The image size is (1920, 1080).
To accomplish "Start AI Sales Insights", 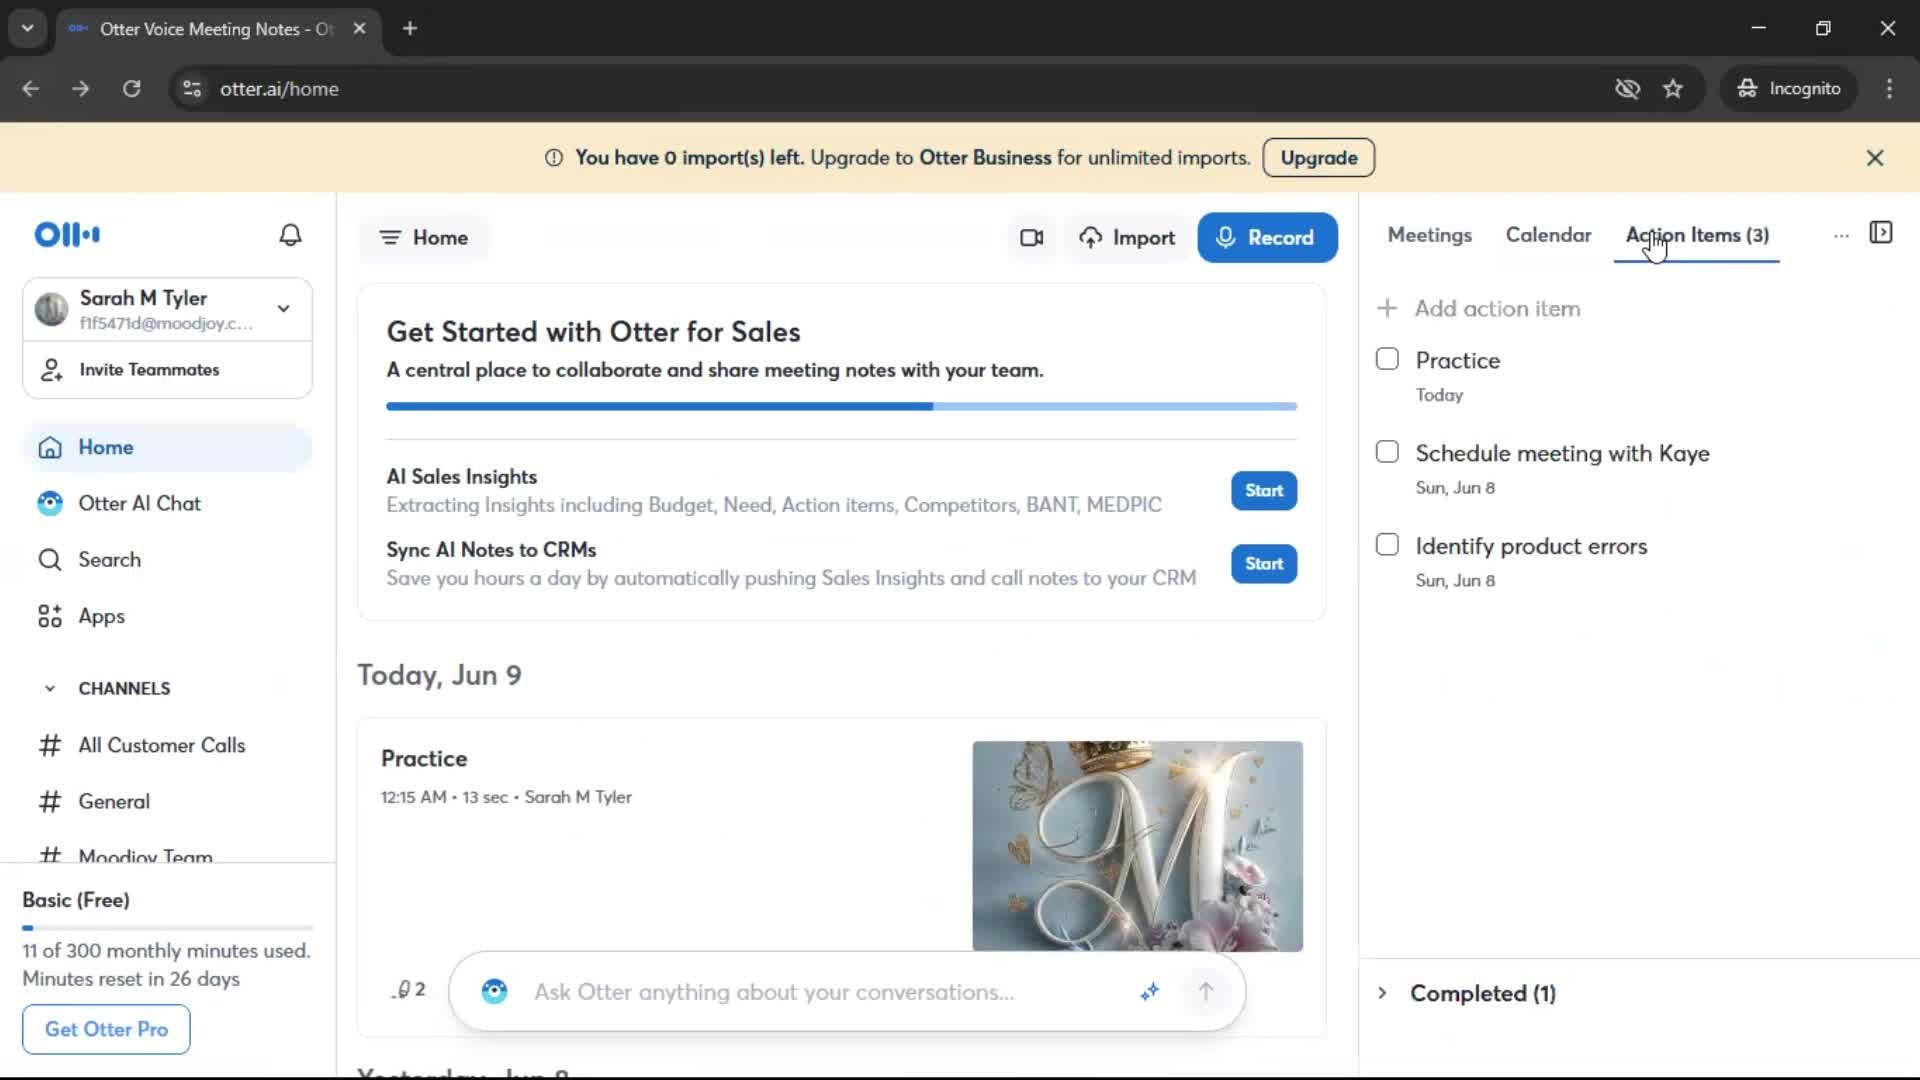I will [1264, 491].
